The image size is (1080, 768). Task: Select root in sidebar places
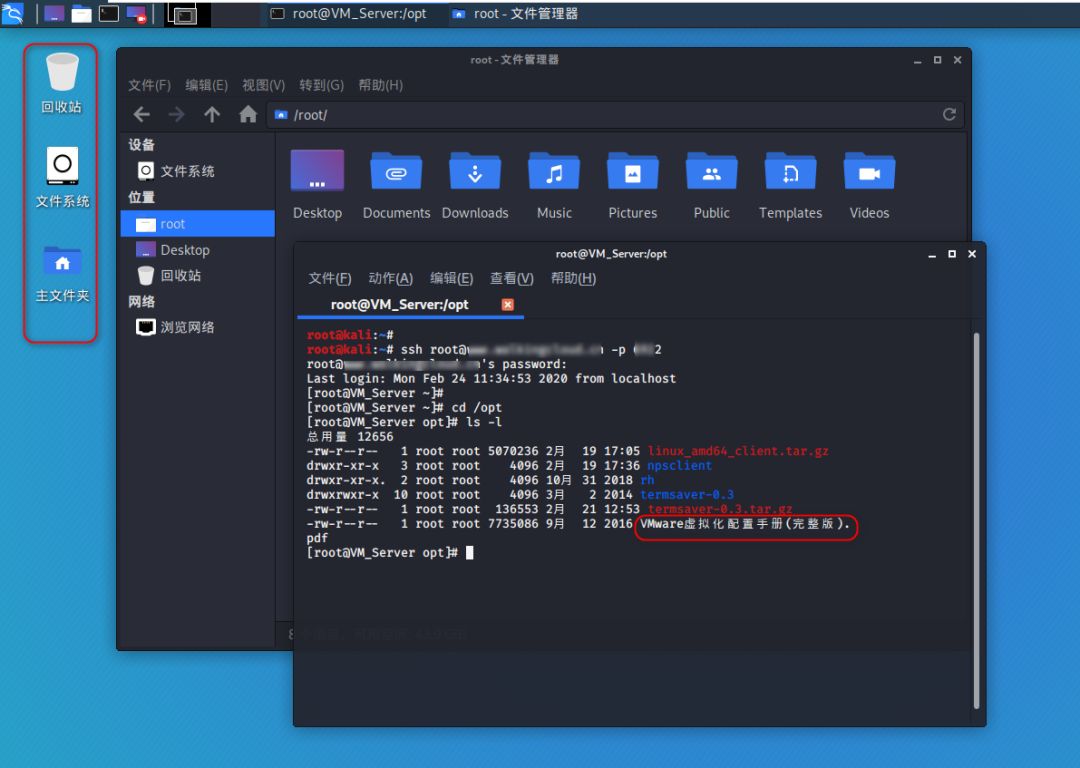[198, 224]
